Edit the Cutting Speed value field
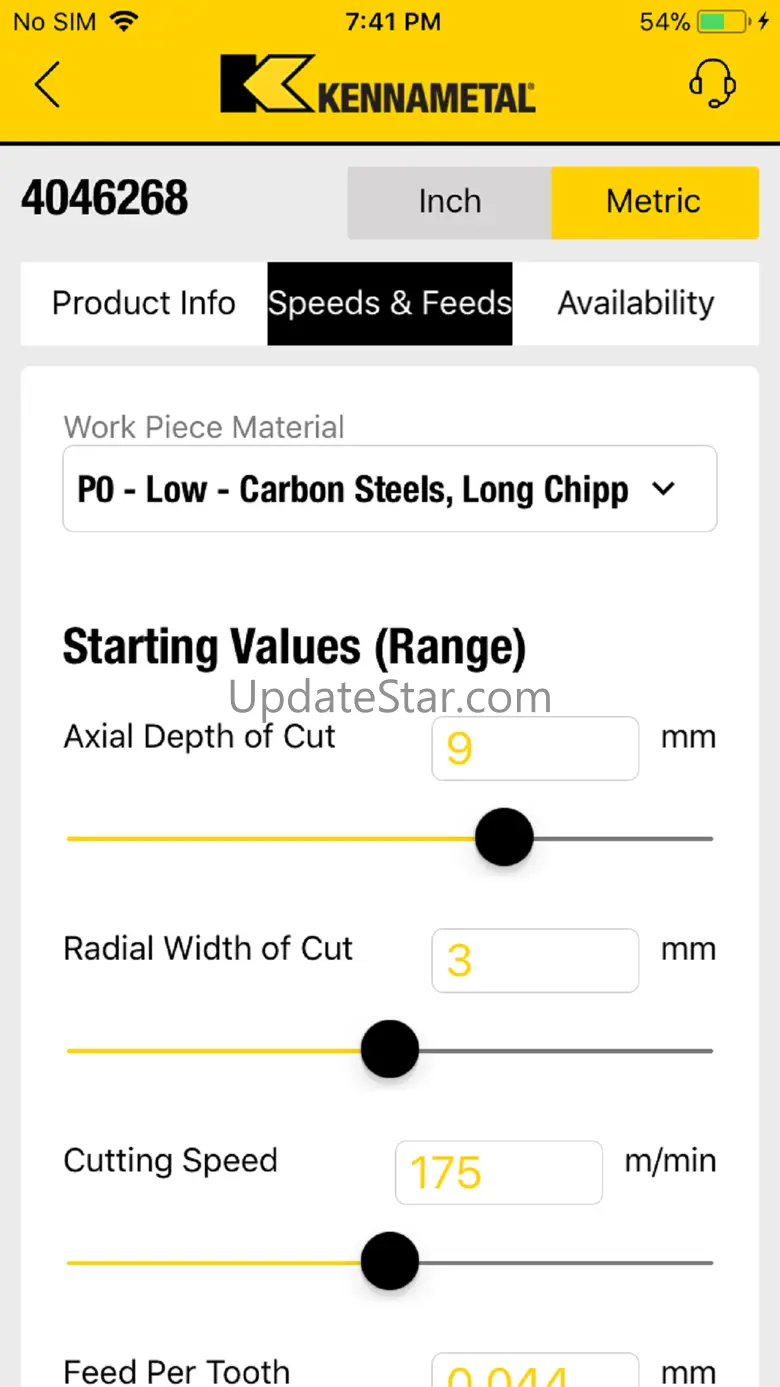The image size is (780, 1387). pyautogui.click(x=499, y=1172)
